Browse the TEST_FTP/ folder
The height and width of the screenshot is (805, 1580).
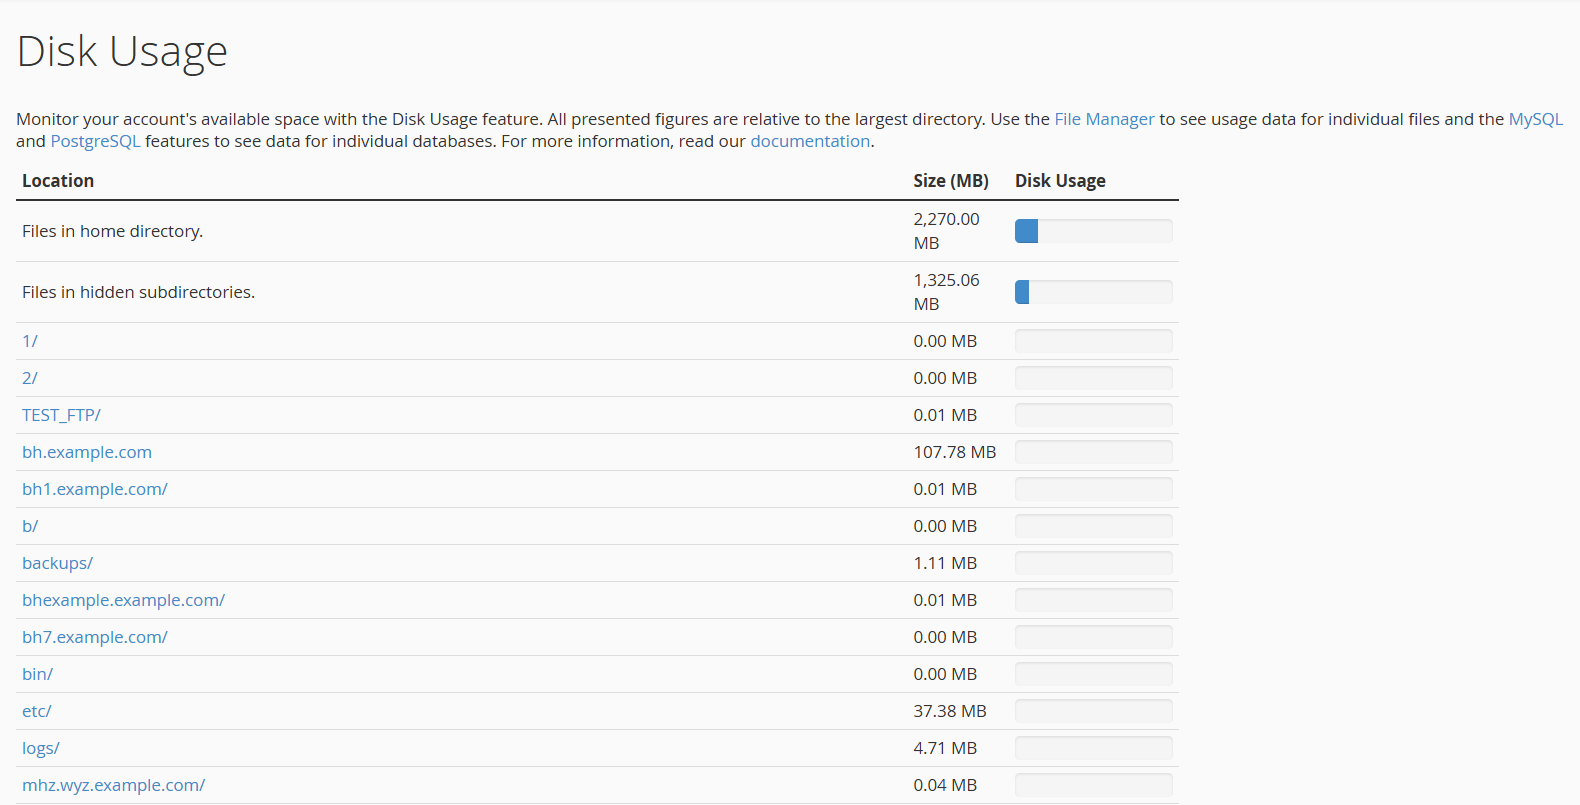[x=61, y=415]
